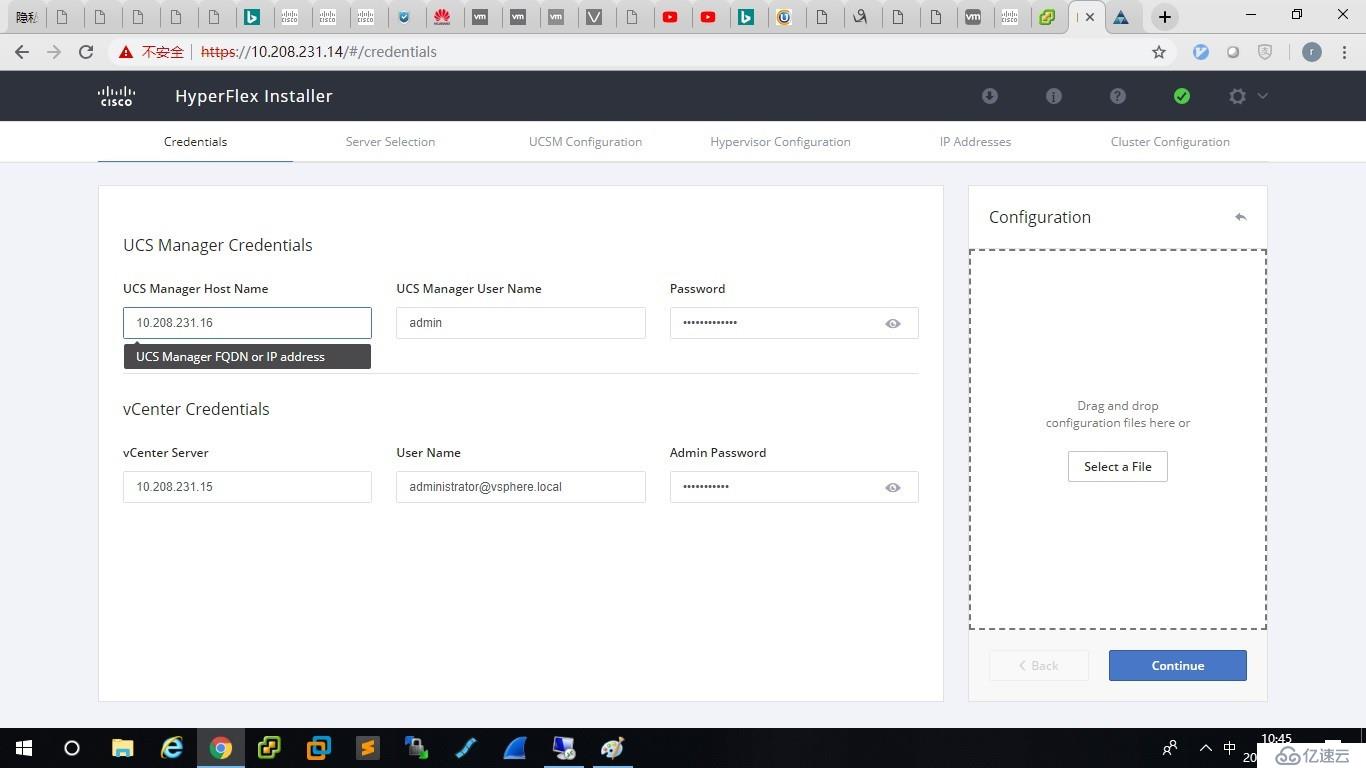Viewport: 1366px width, 768px height.
Task: Switch to the Credentials step tab
Action: [x=195, y=142]
